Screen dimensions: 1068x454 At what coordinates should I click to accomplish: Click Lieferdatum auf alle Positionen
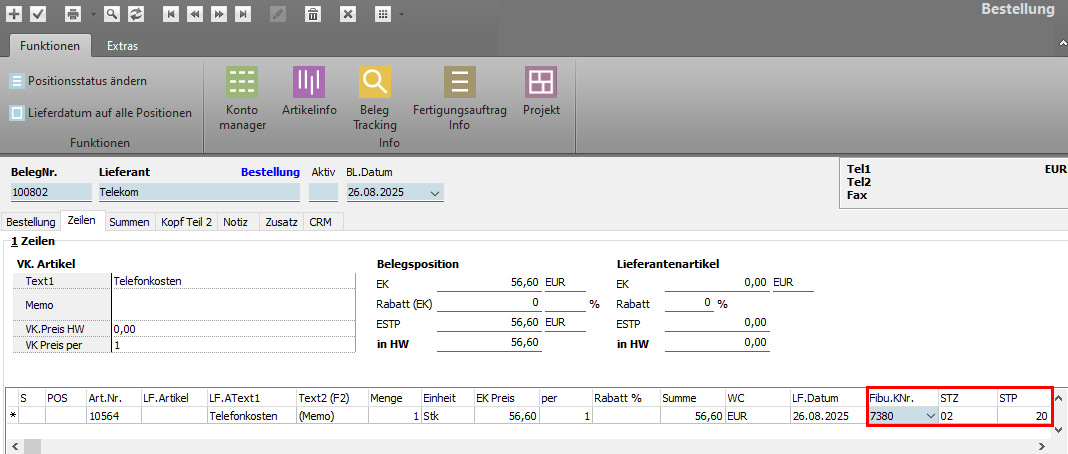coord(101,113)
